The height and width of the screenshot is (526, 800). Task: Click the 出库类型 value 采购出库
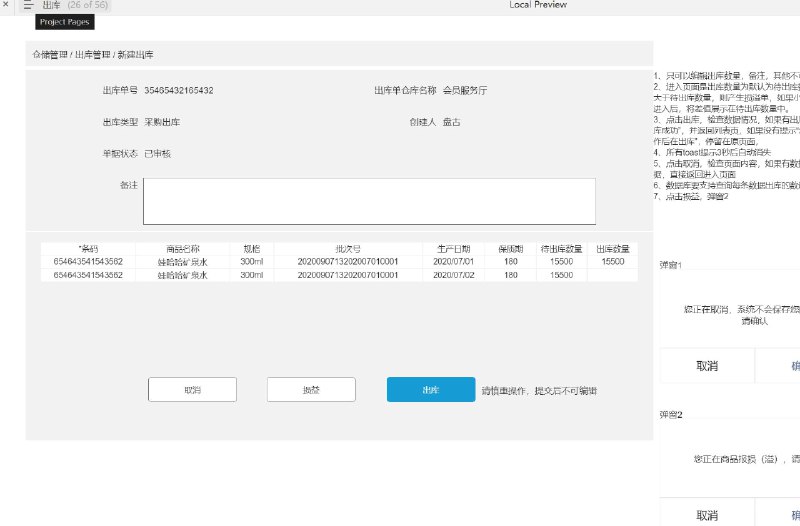[162, 122]
